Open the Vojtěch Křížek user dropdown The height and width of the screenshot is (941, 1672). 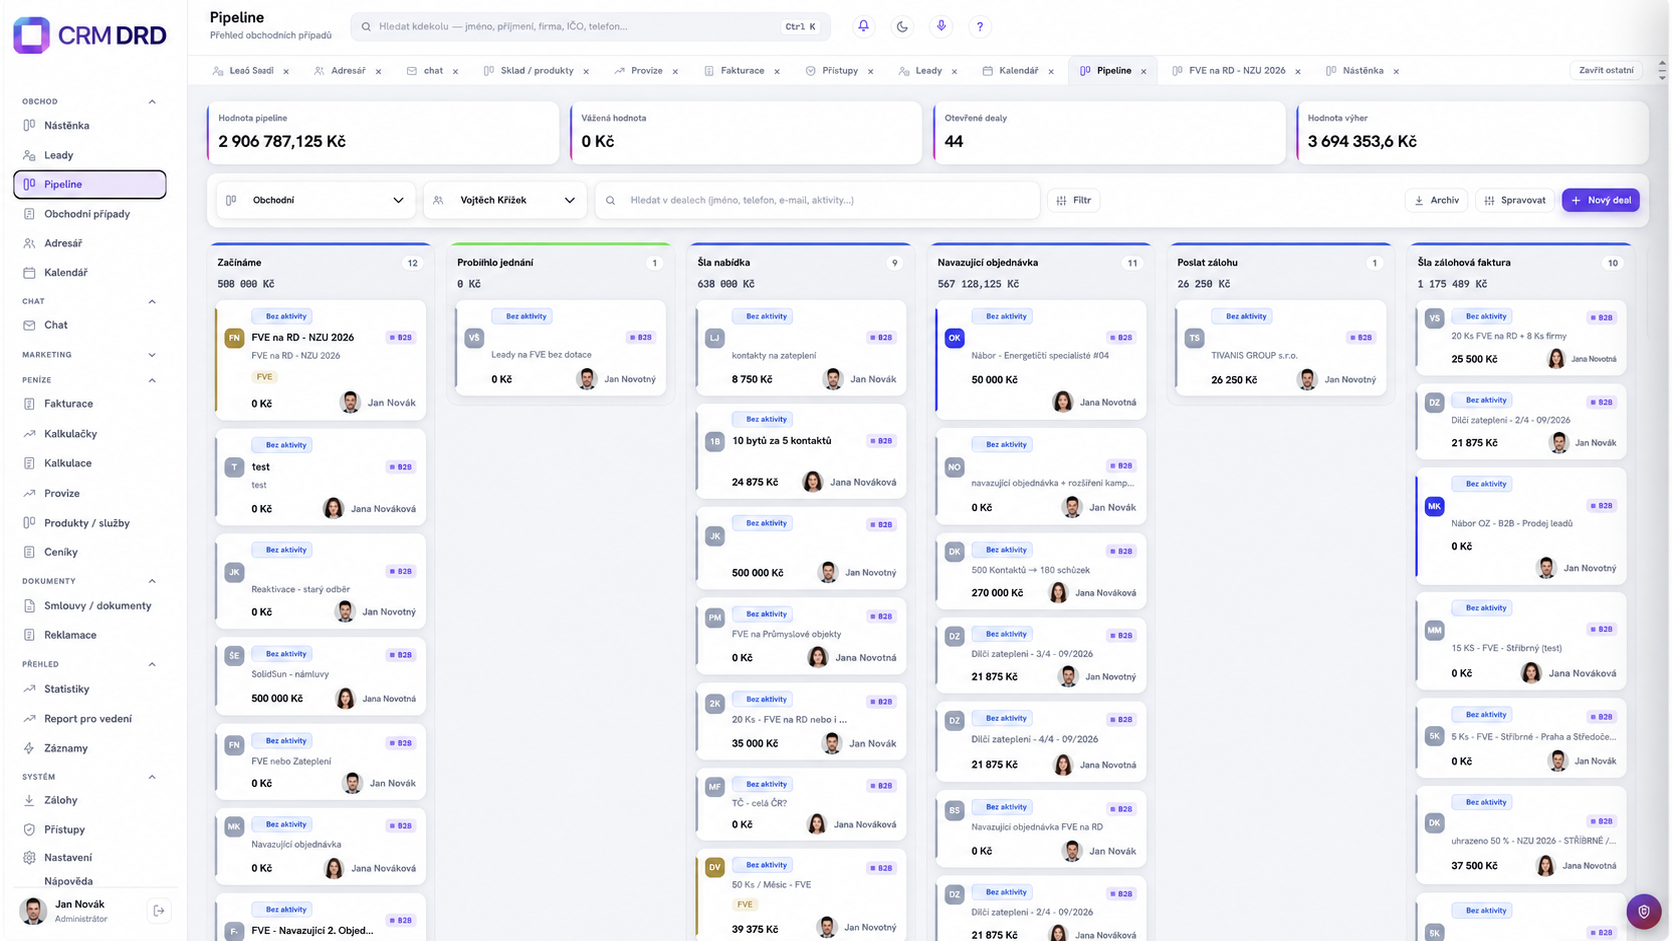505,200
